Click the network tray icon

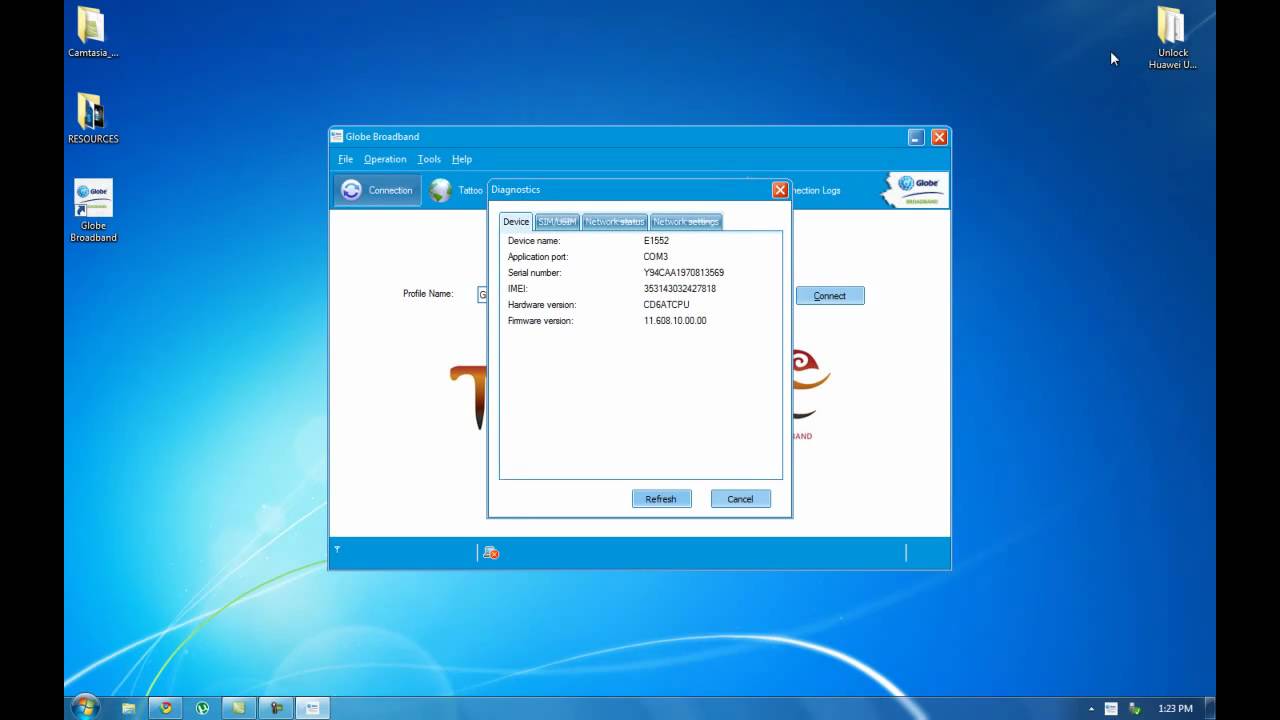tap(1134, 709)
